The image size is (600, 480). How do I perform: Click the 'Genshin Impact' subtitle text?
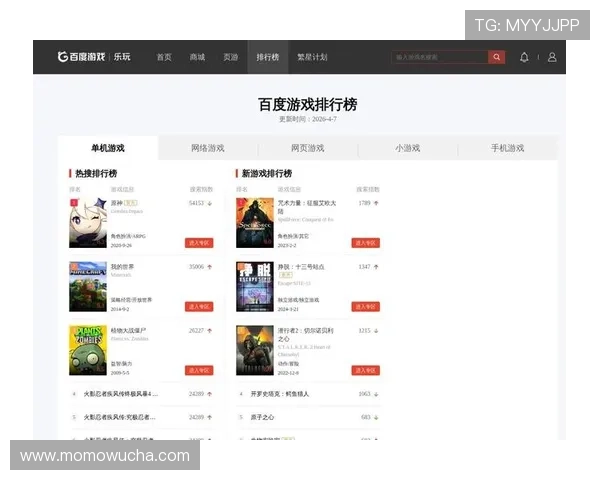point(127,211)
